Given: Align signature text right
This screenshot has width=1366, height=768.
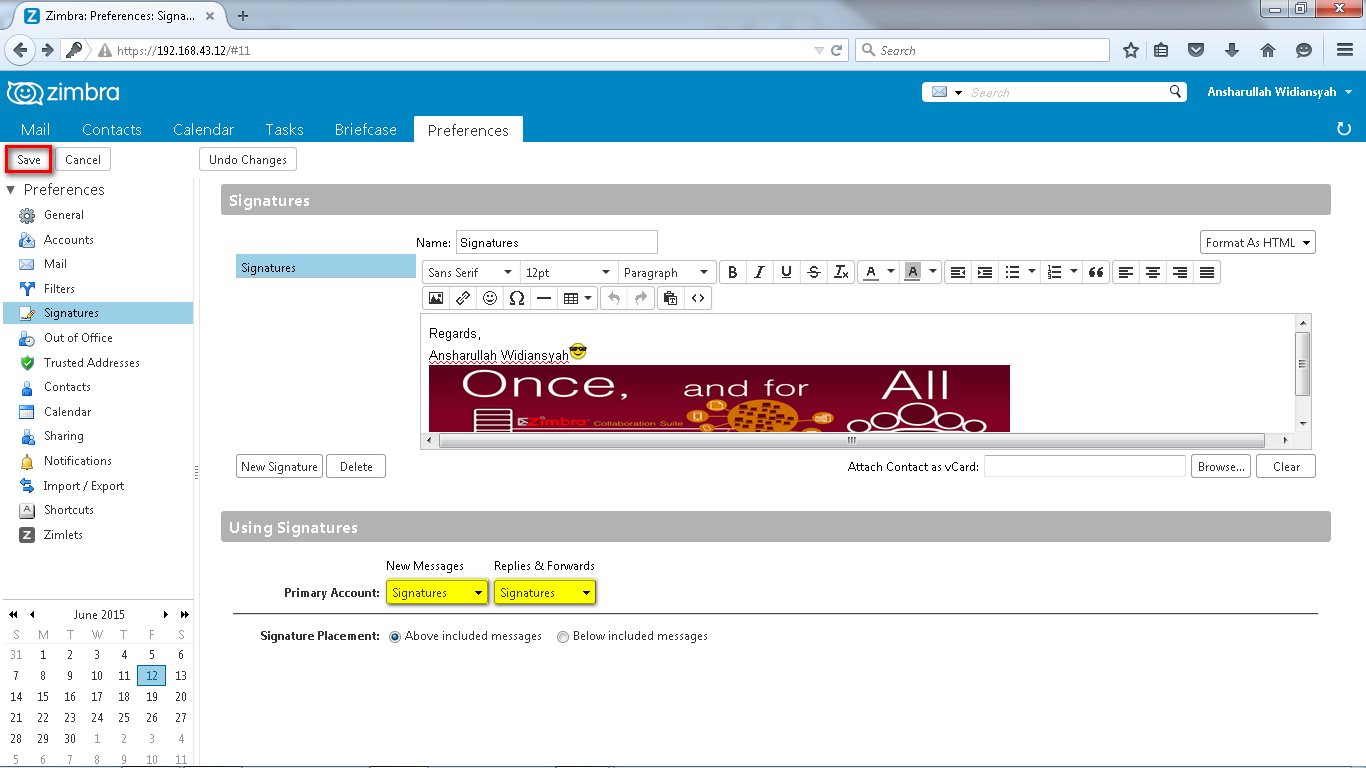Looking at the screenshot, I should pos(1180,272).
